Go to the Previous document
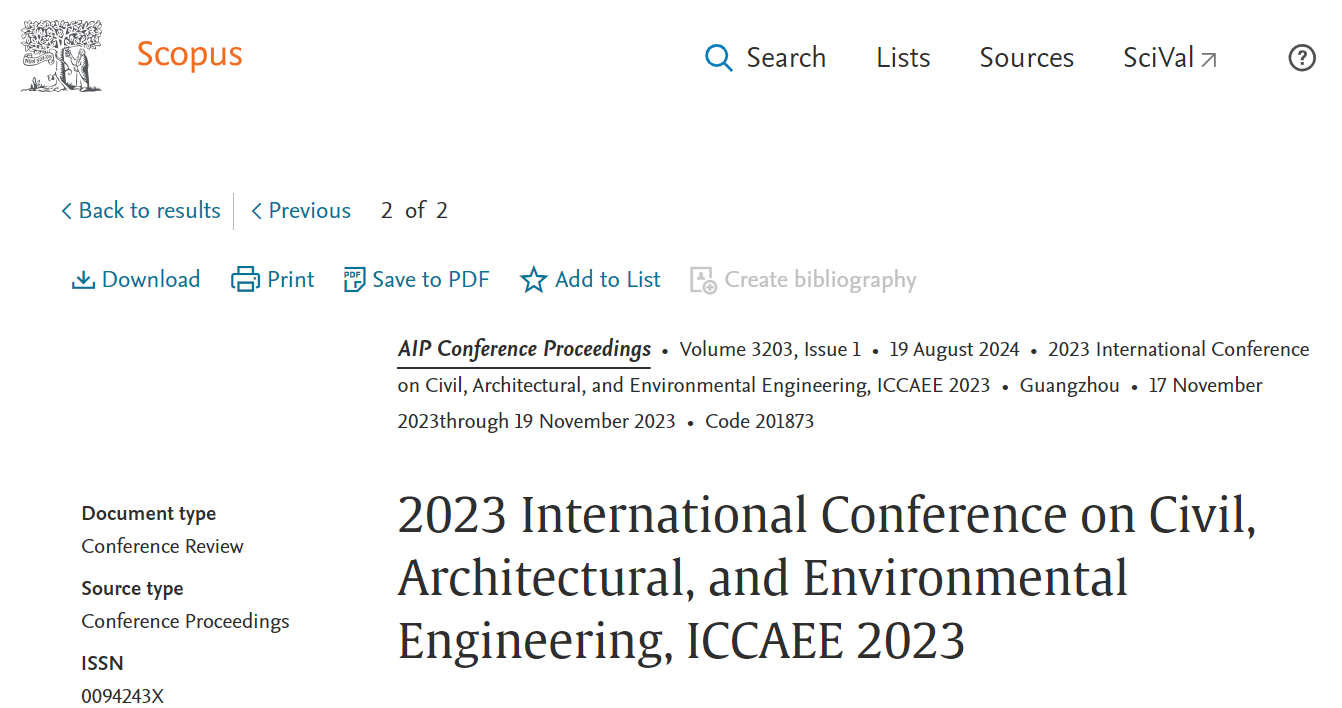 301,211
